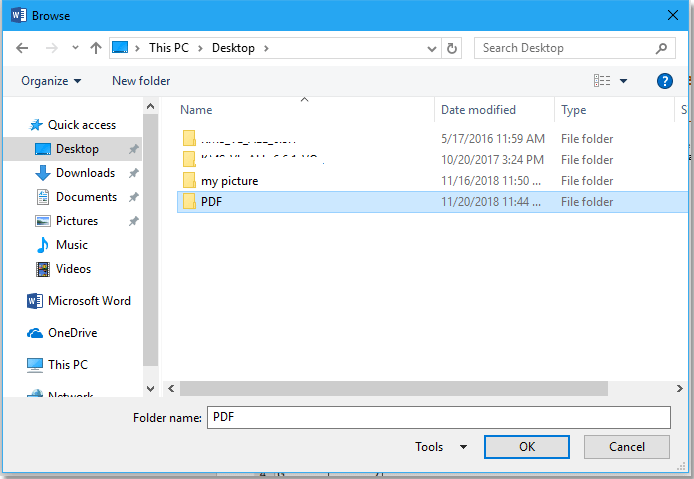Click the search magnifier icon
Image resolution: width=694 pixels, height=479 pixels.
[x=661, y=48]
